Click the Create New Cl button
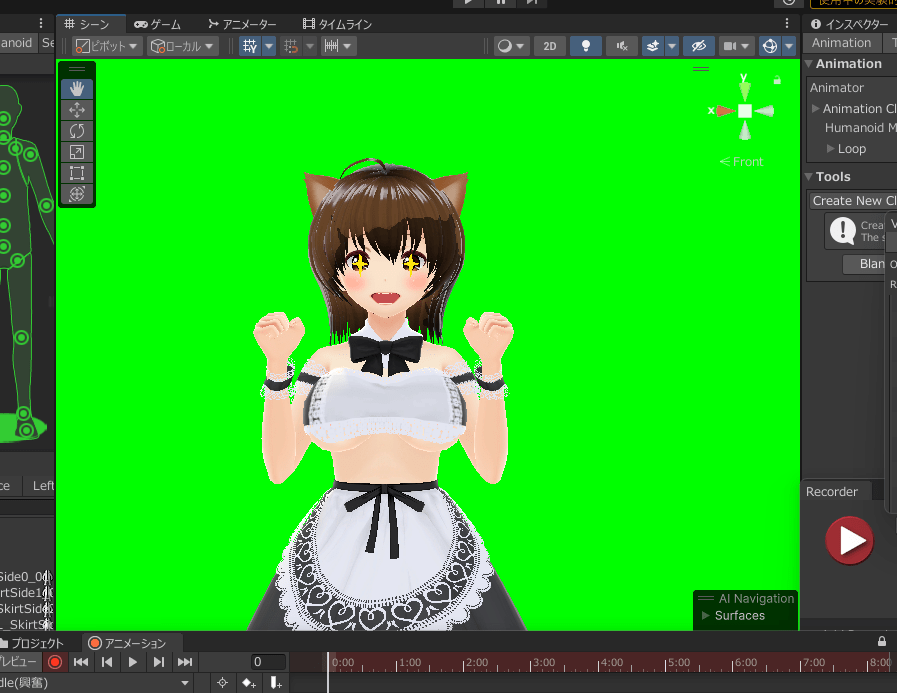 point(853,200)
